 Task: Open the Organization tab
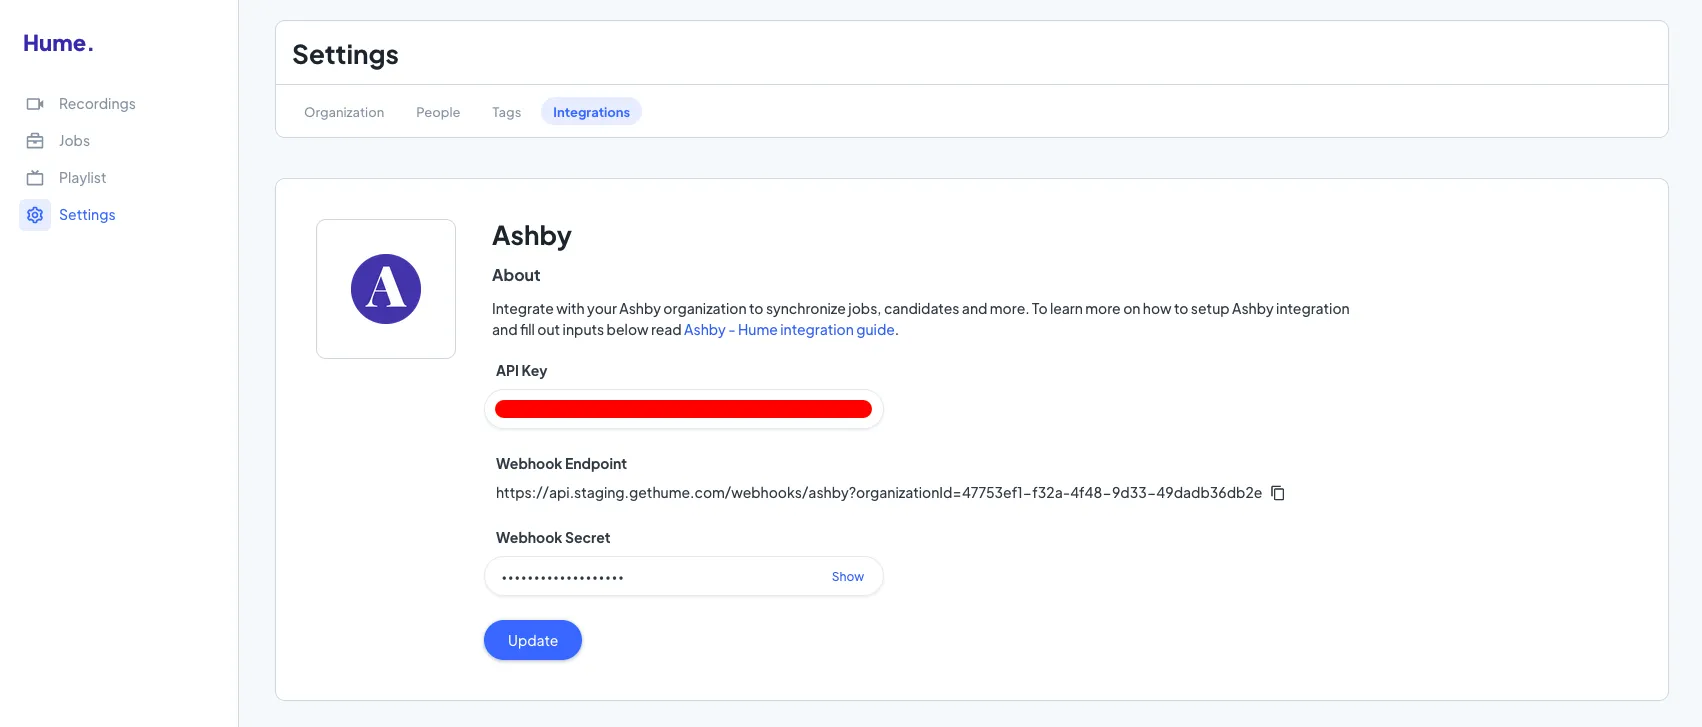point(344,112)
